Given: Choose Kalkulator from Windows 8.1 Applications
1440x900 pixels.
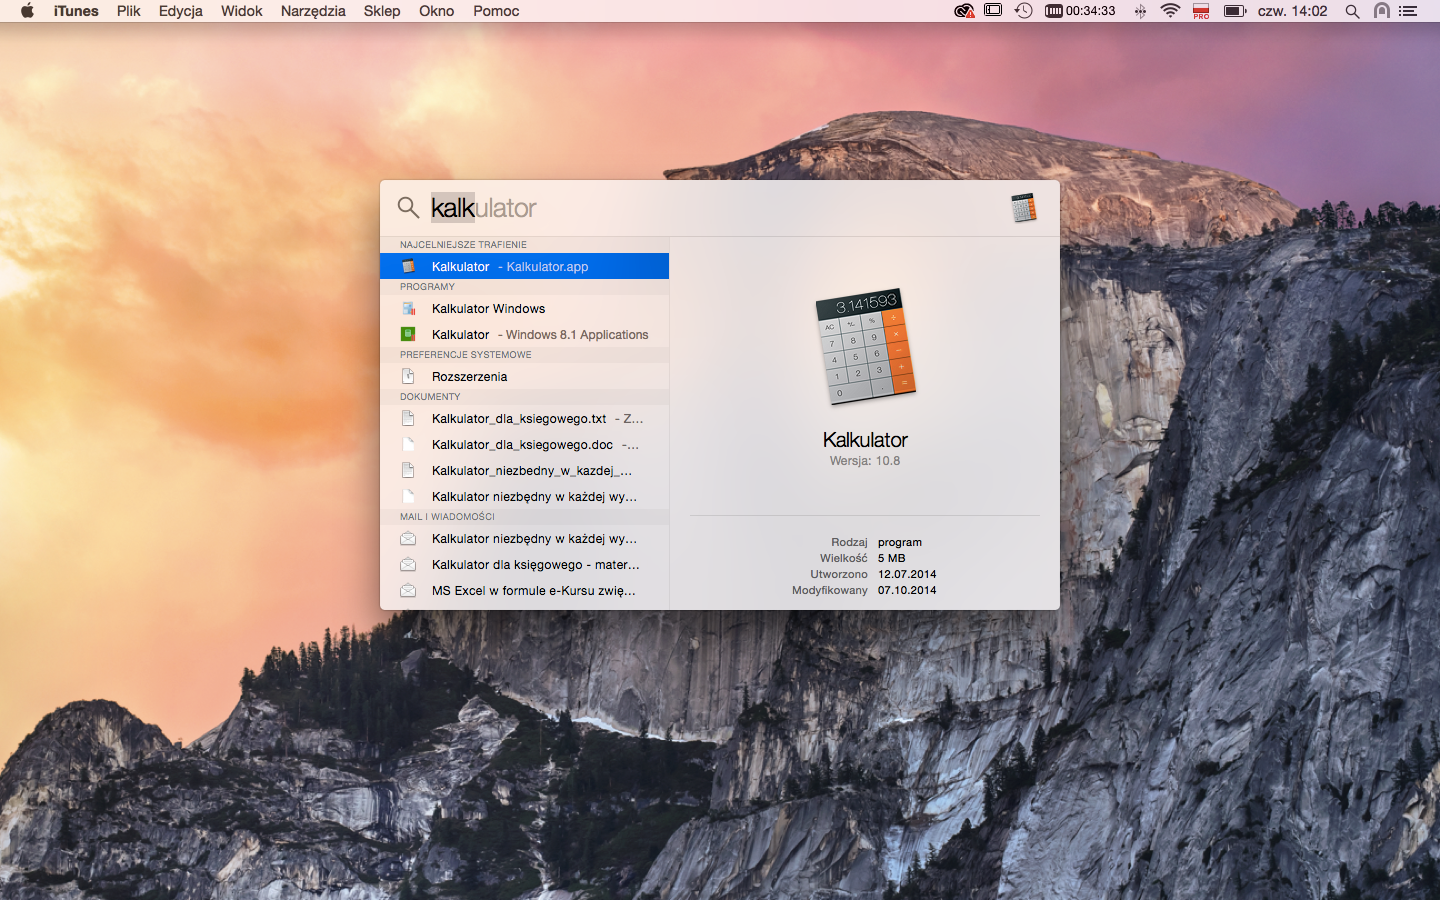Looking at the screenshot, I should pyautogui.click(x=524, y=334).
